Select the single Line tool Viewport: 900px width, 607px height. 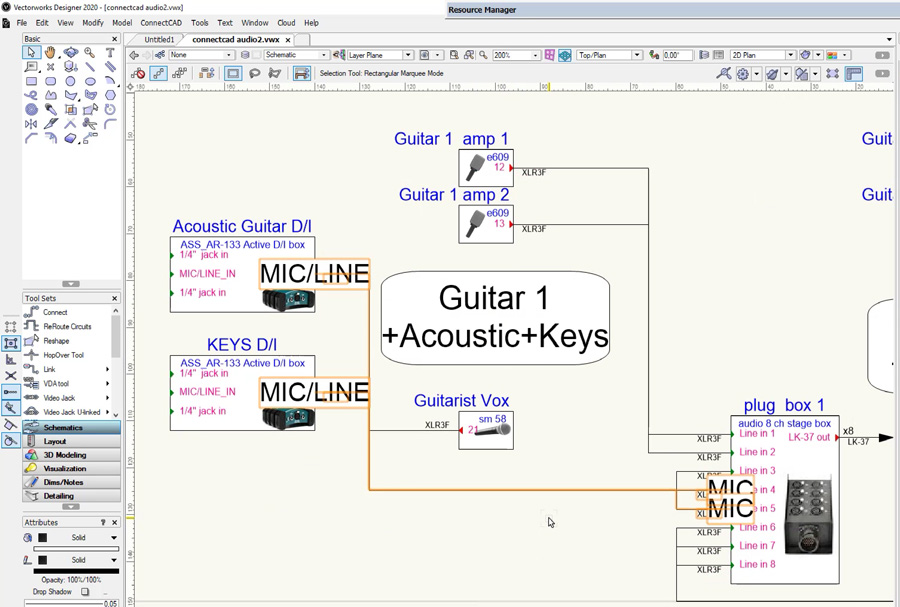point(90,67)
